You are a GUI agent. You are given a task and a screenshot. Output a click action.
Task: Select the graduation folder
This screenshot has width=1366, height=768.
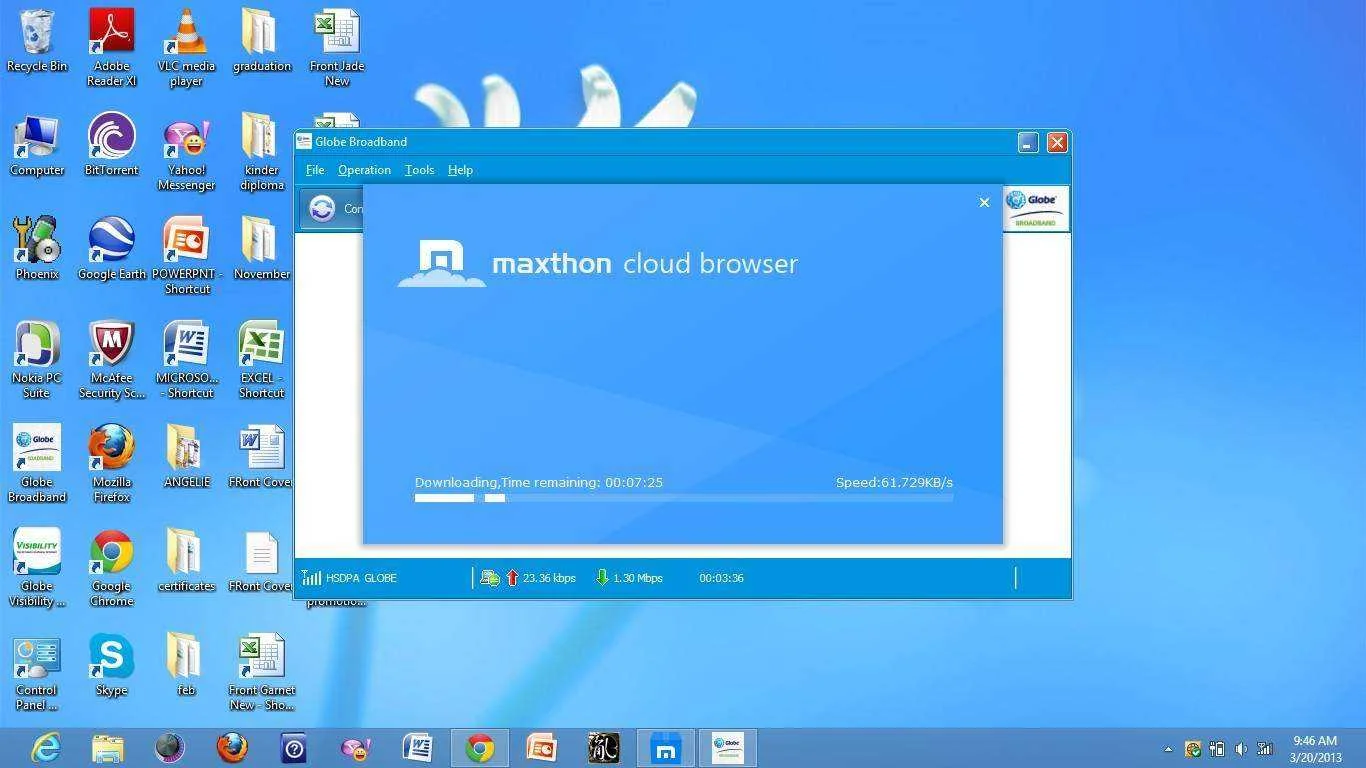[261, 42]
